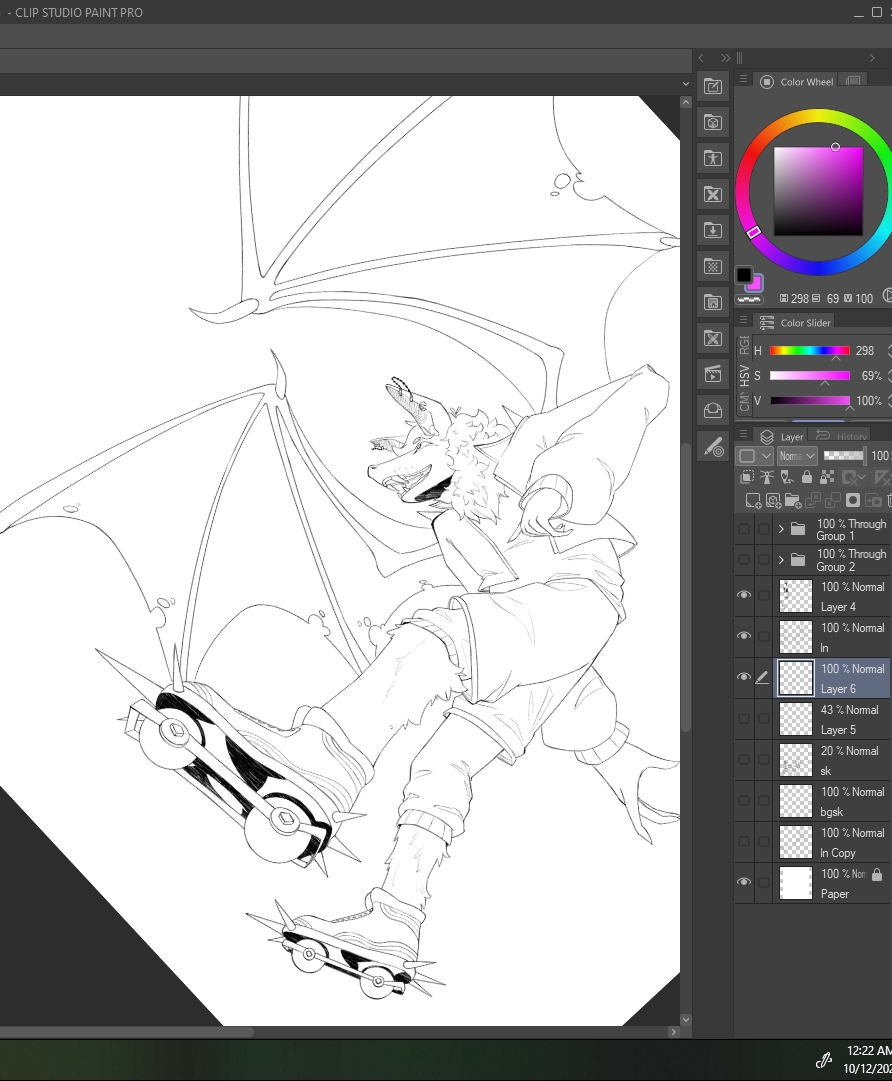This screenshot has height=1081, width=892.
Task: Open the animation clapperboard material icon
Action: [x=713, y=374]
